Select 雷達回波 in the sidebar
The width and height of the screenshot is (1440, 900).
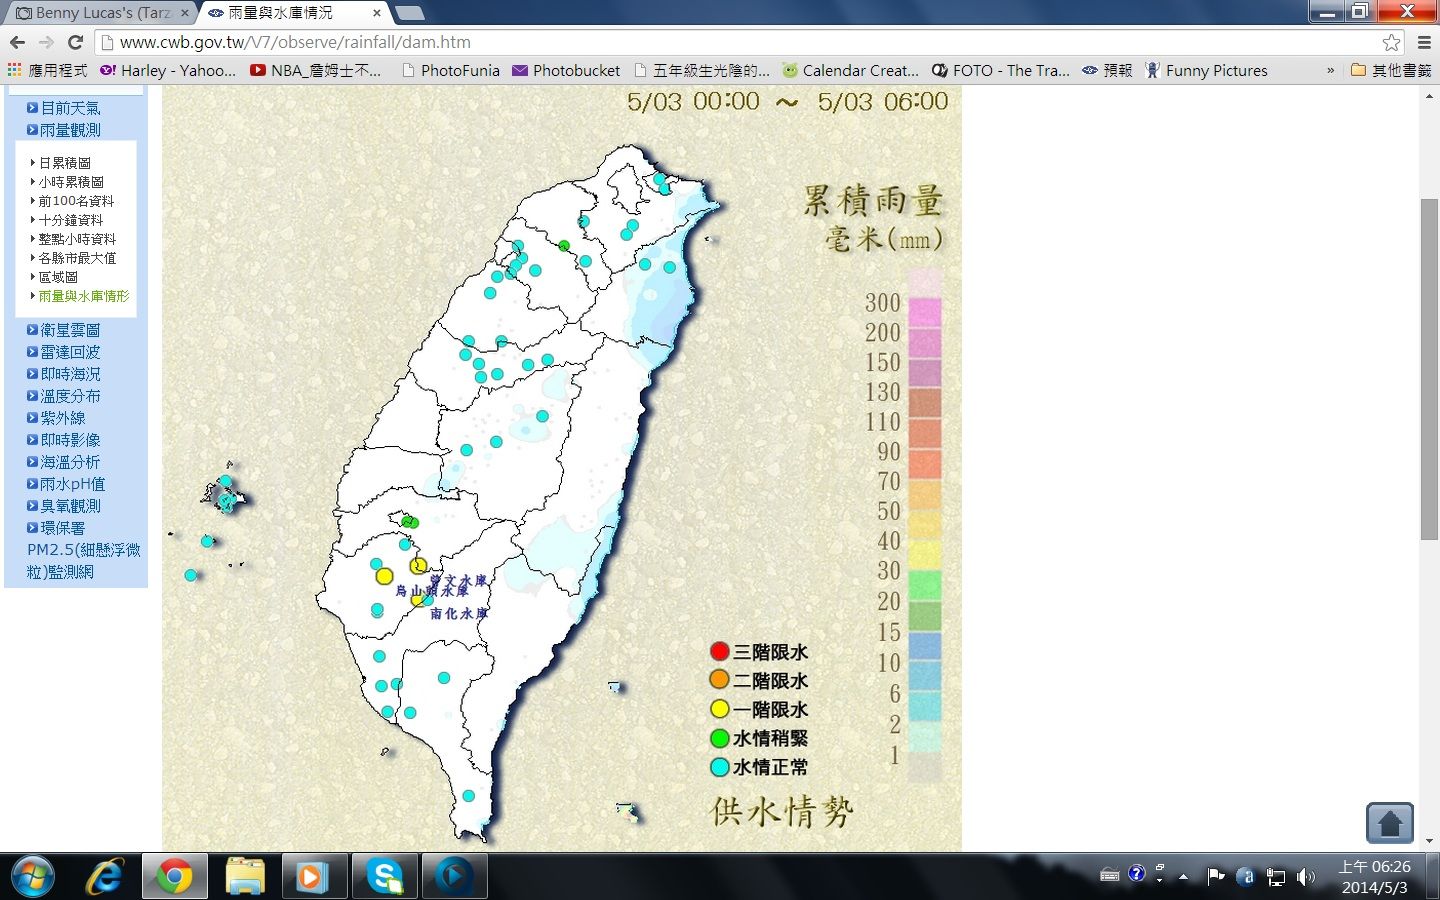(69, 352)
